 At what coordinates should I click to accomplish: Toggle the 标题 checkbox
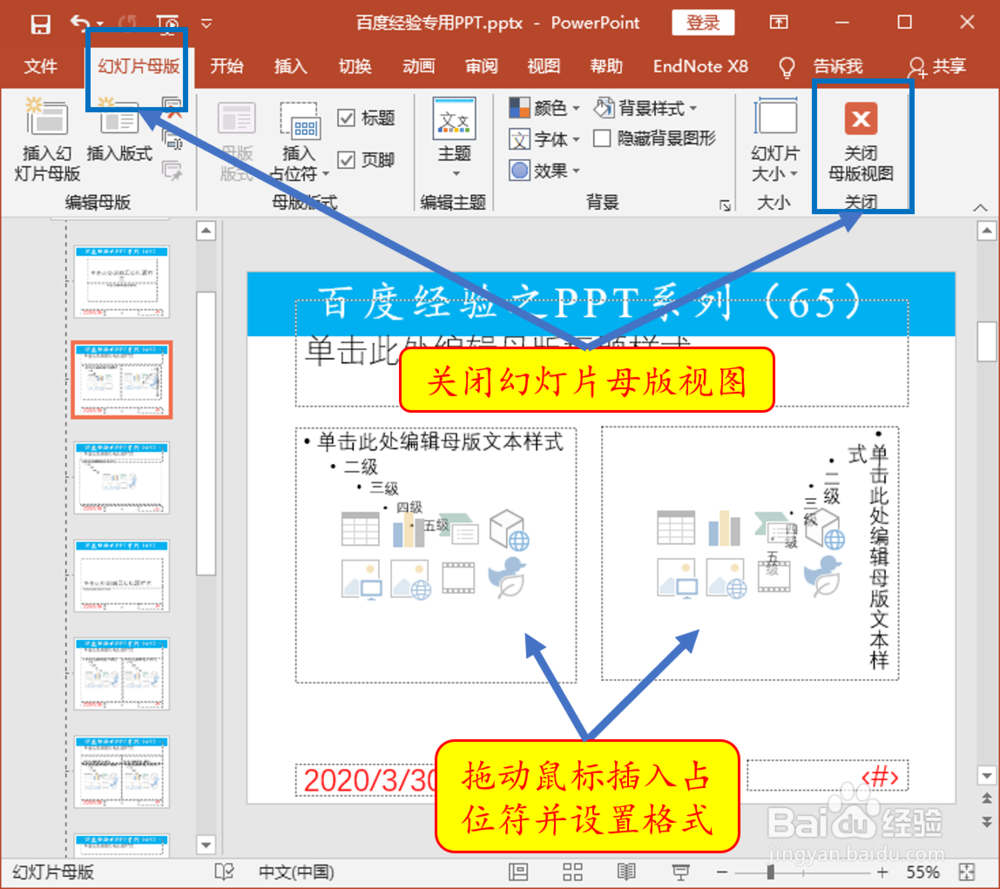(x=346, y=118)
